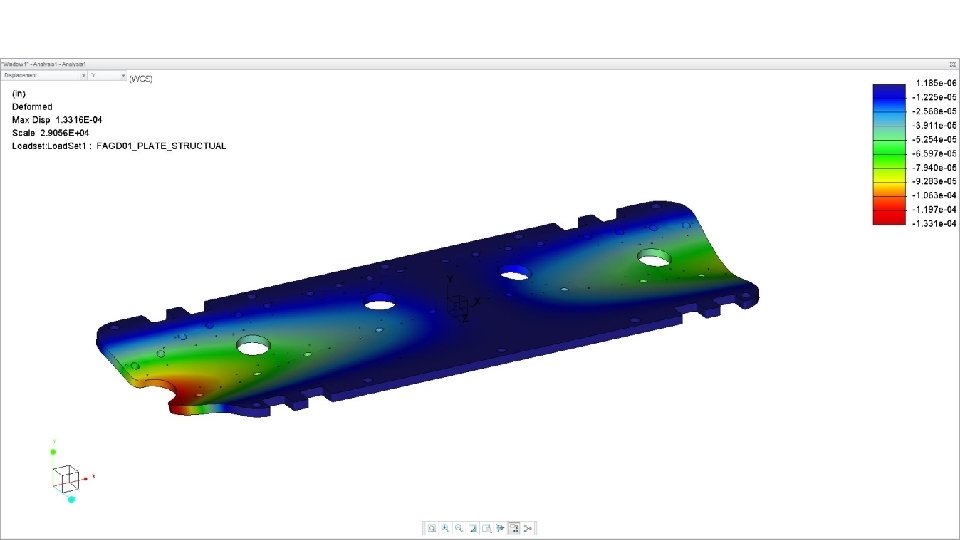Click the spin center icon in toolbar
This screenshot has width=960, height=540.
click(500, 528)
